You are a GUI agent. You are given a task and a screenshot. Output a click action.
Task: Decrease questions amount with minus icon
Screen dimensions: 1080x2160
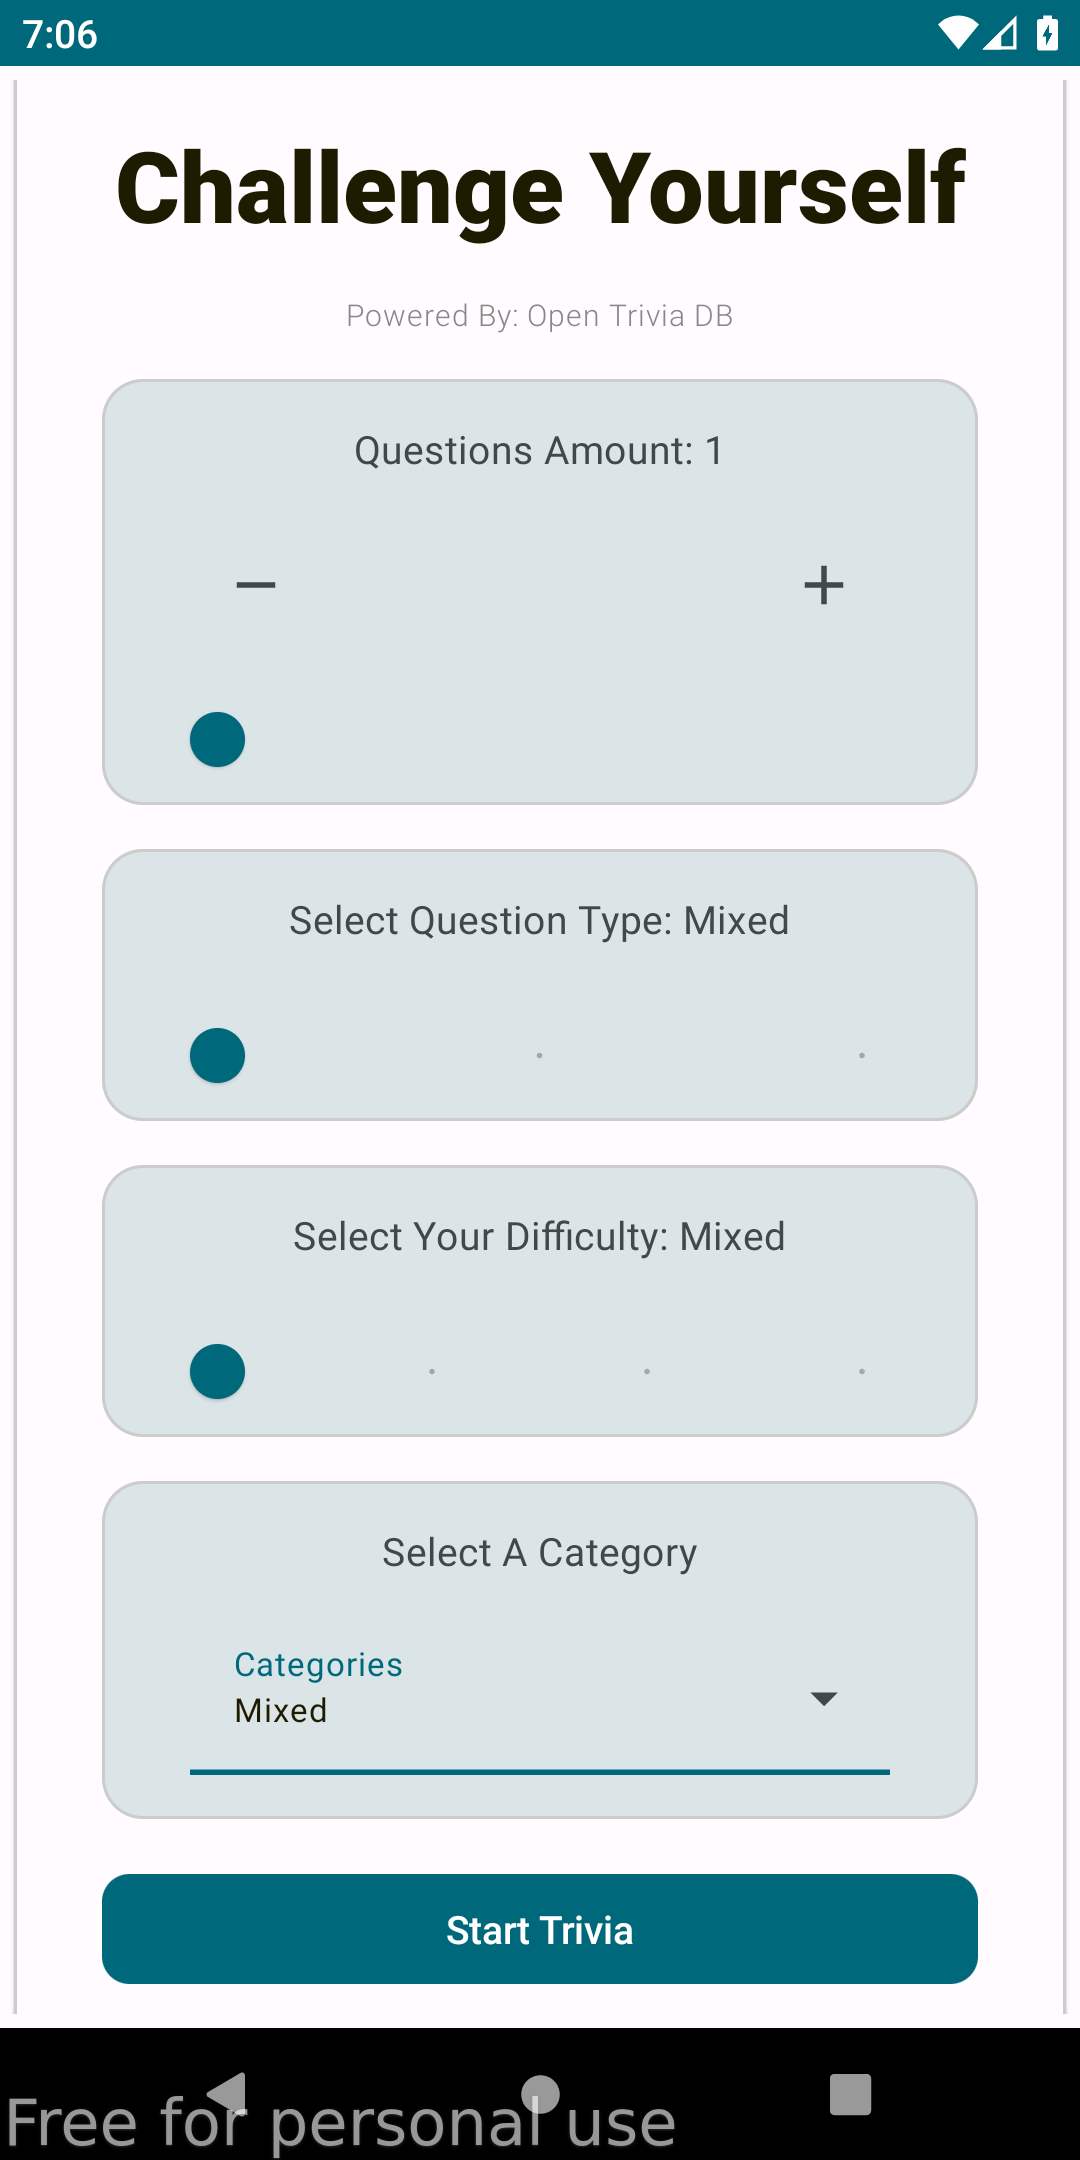point(256,585)
